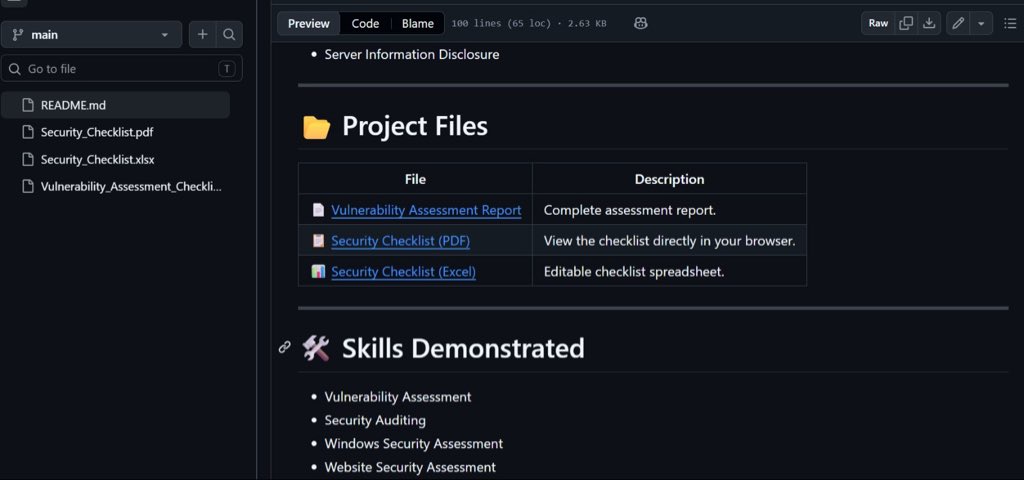Click the 'Server Information Disclosure' list item
Image resolution: width=1024 pixels, height=480 pixels.
411,54
